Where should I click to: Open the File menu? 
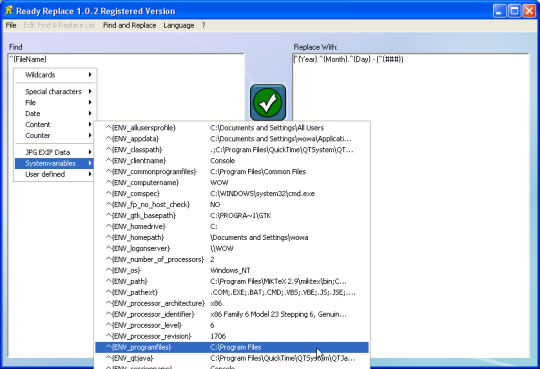[x=11, y=25]
